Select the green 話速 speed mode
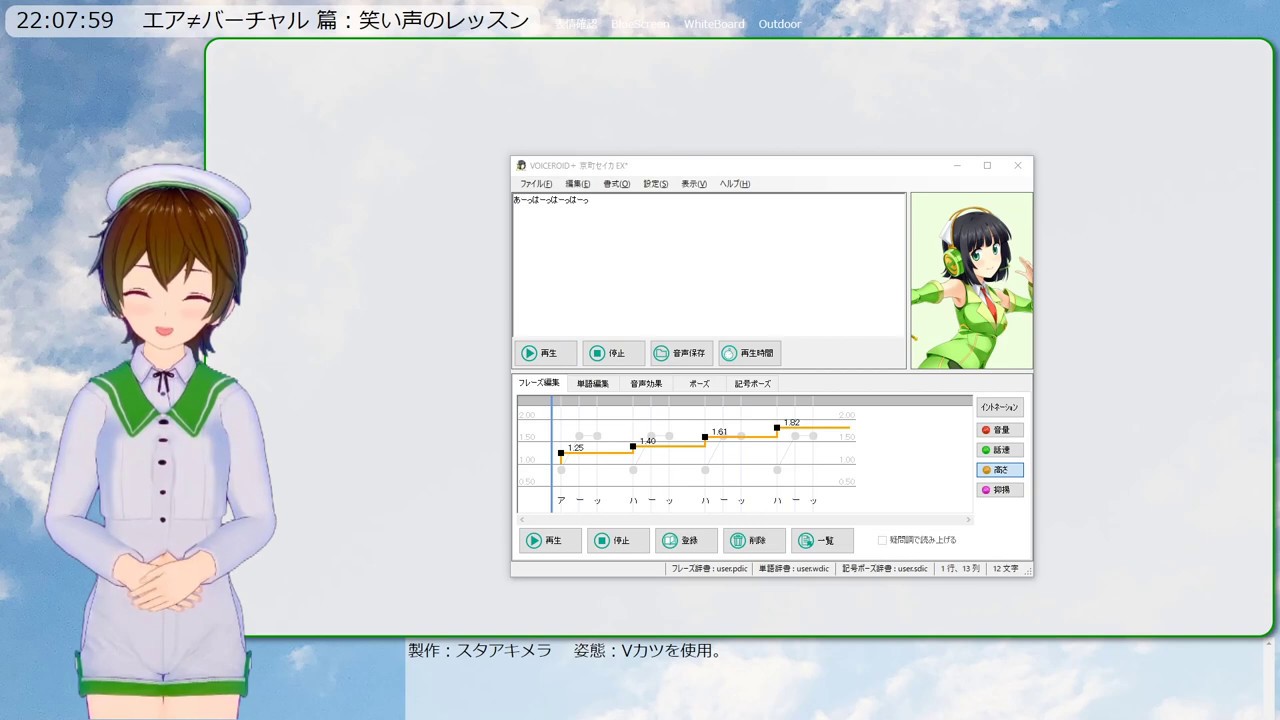The image size is (1280, 720). point(1000,450)
